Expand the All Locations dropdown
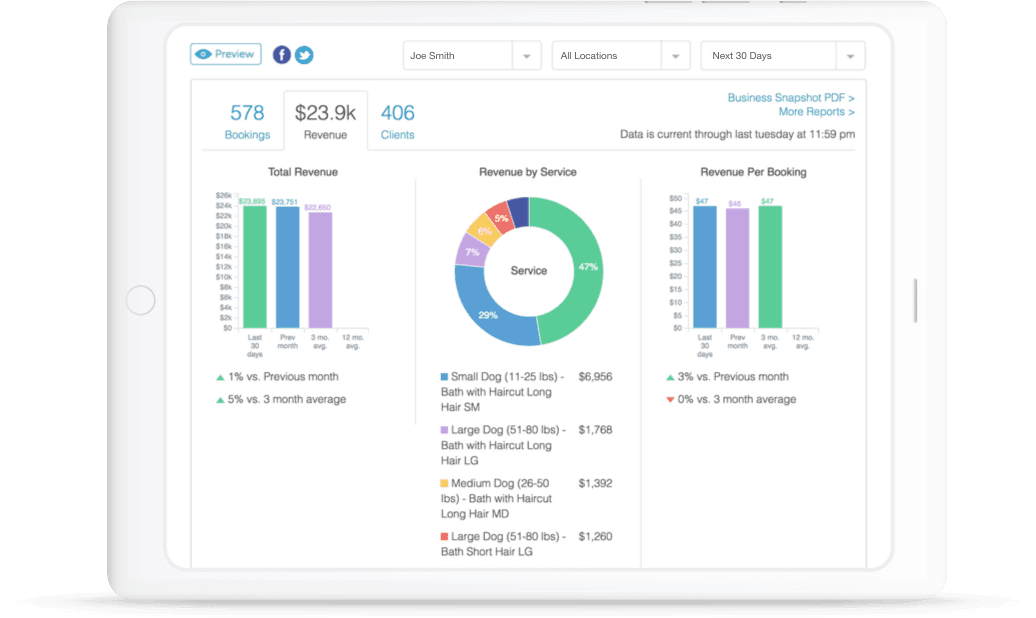 (x=620, y=56)
